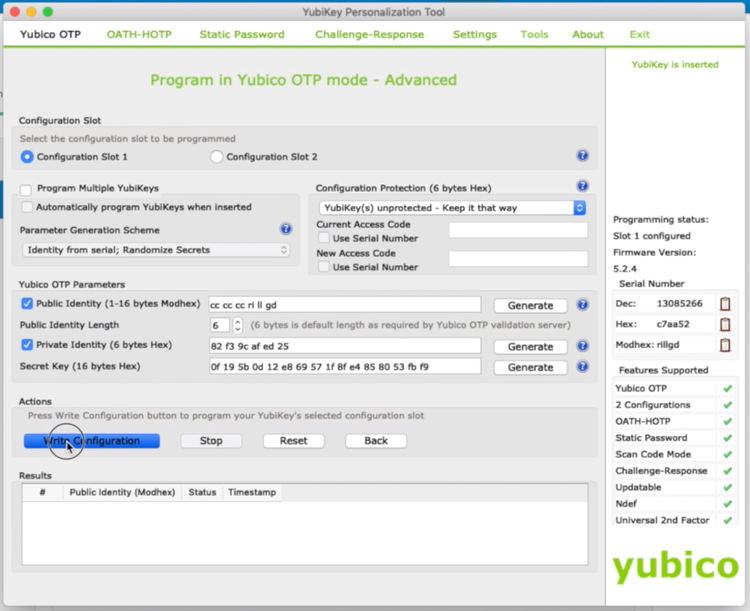Click Exit in the top menu
Image resolution: width=750 pixels, height=611 pixels.
click(x=640, y=34)
